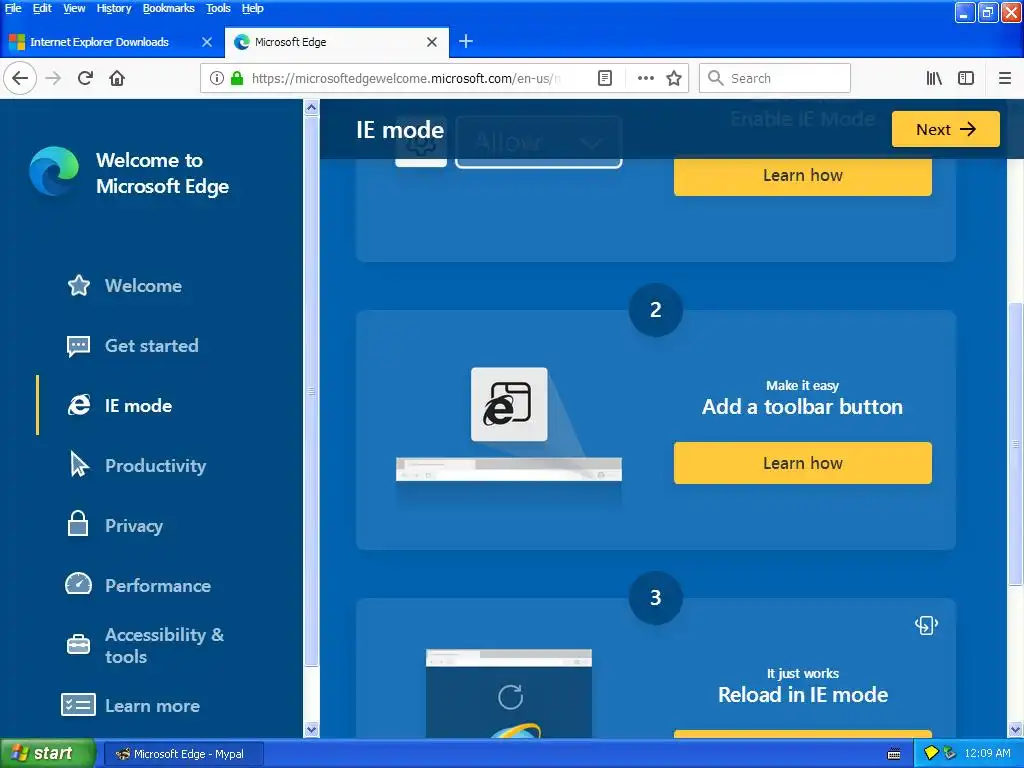The image size is (1024, 768).
Task: Go to Get started section
Action: tap(152, 345)
